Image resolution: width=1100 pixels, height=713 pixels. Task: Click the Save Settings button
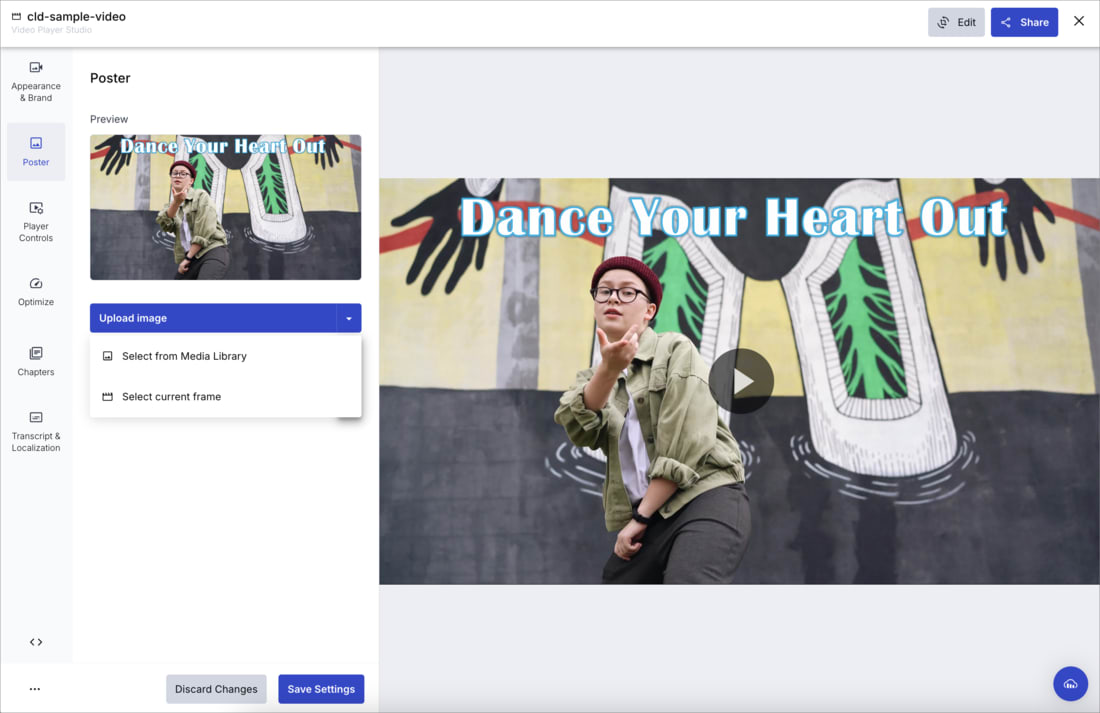coord(321,688)
